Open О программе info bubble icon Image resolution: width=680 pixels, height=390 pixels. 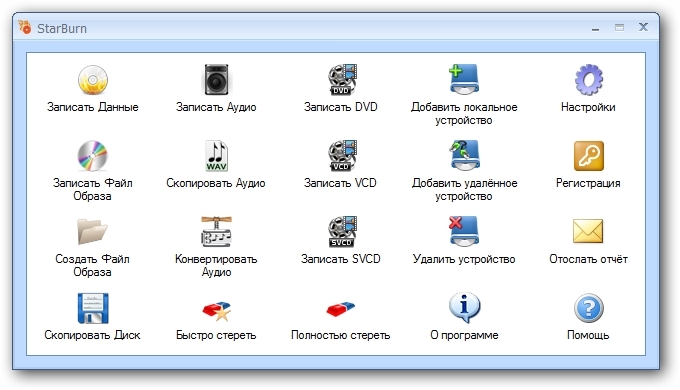464,308
